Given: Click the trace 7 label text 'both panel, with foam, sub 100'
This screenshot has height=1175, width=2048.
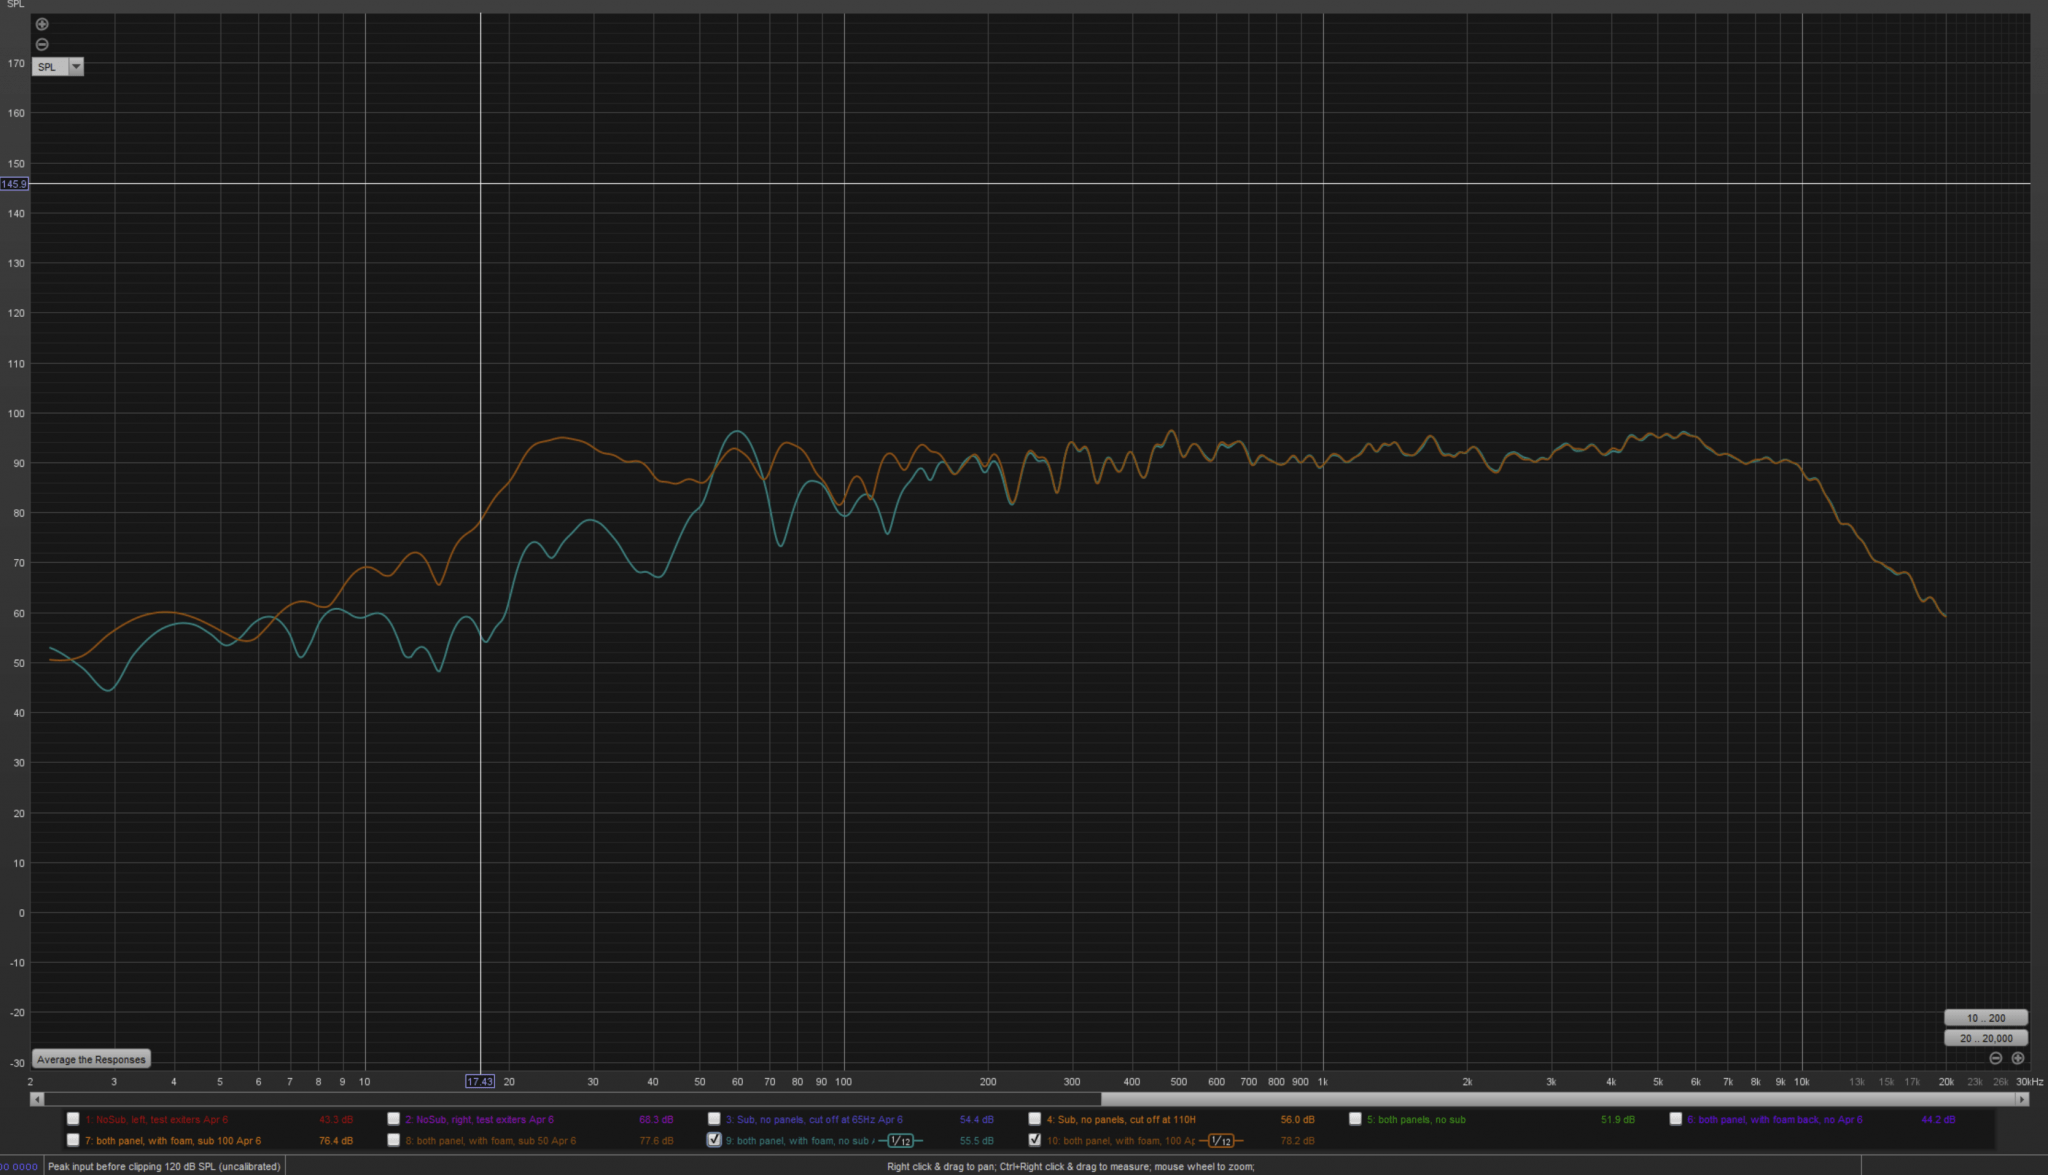Looking at the screenshot, I should coord(165,1141).
